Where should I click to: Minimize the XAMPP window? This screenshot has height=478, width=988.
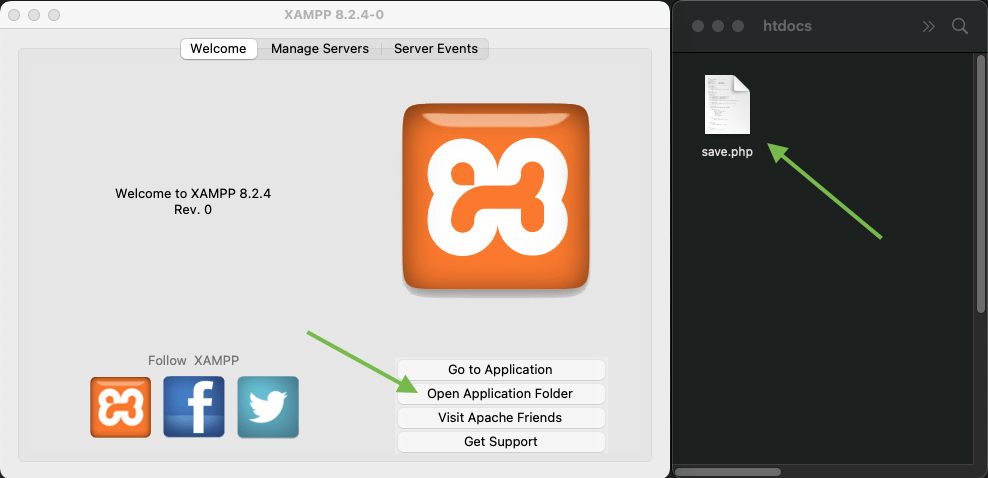pos(34,16)
